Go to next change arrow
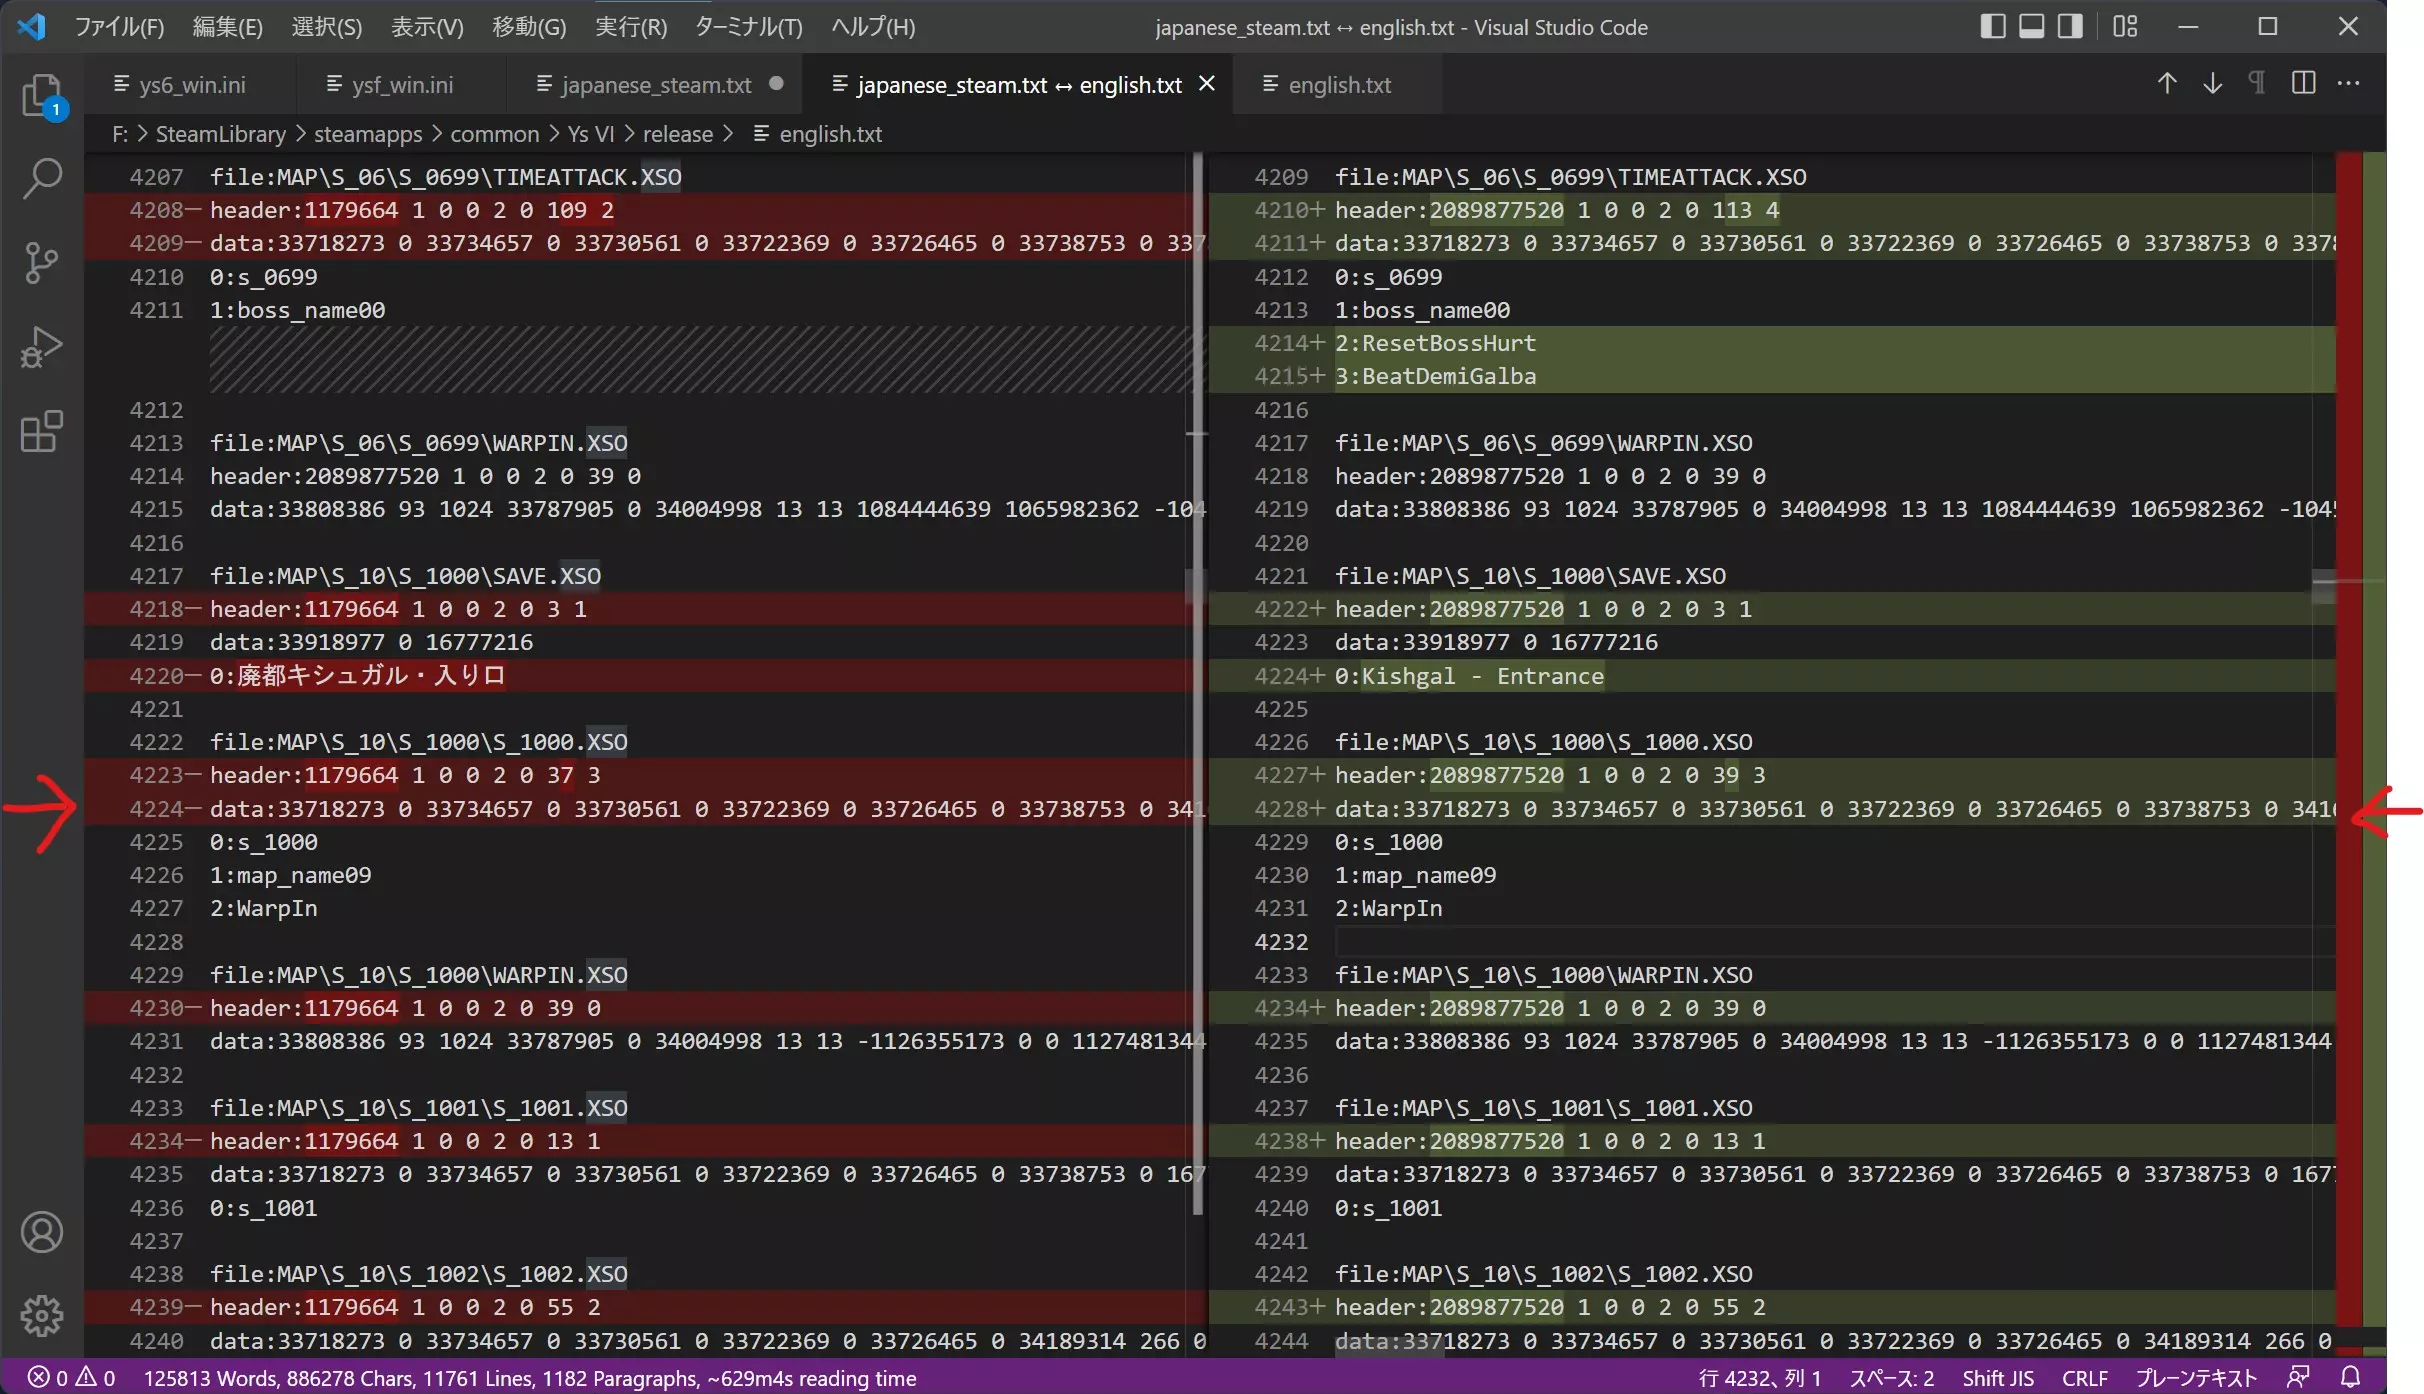 click(x=2212, y=84)
